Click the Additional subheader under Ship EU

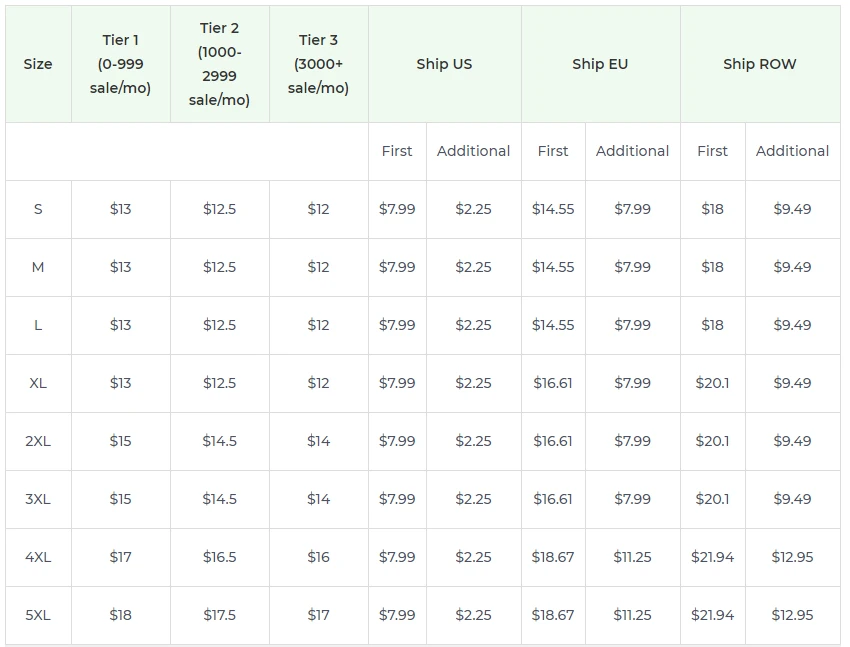click(x=632, y=151)
